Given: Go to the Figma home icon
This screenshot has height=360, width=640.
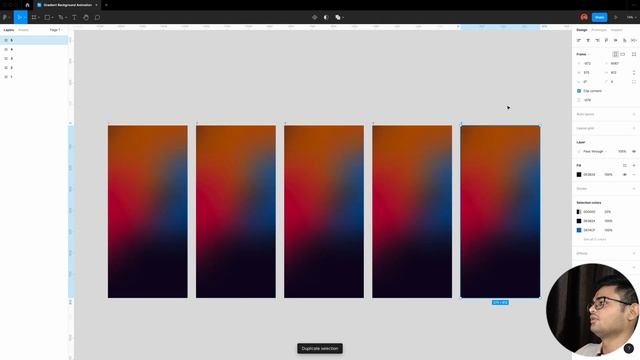Looking at the screenshot, I should pos(27,5).
